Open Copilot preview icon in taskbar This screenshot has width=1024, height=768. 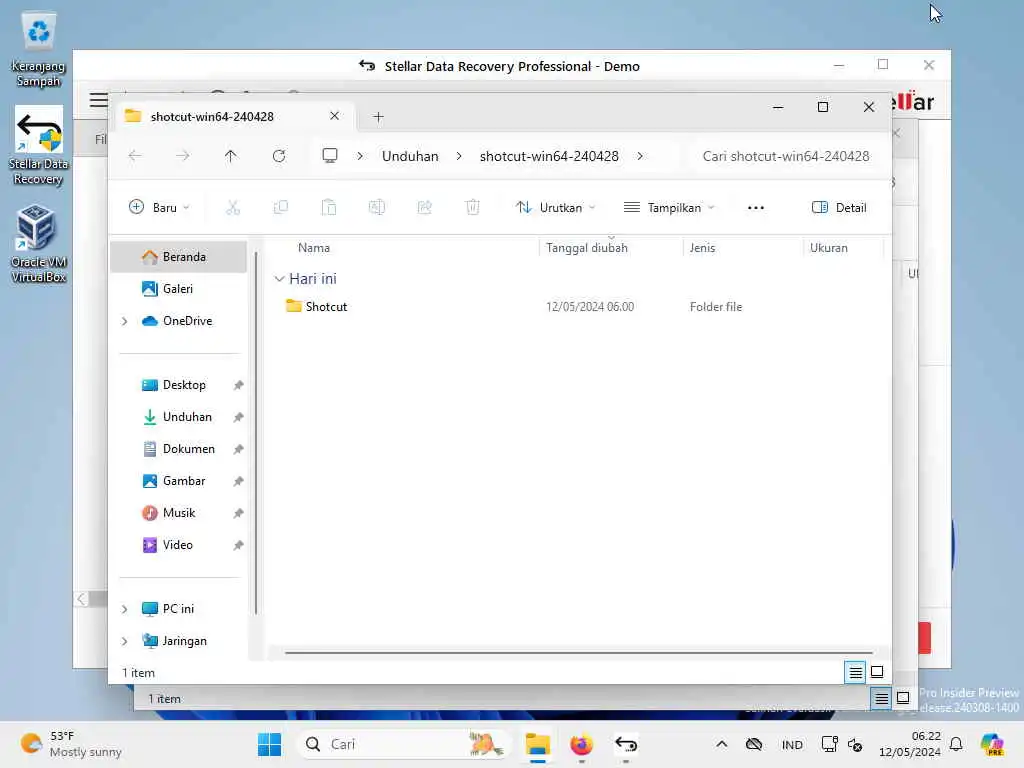[992, 744]
